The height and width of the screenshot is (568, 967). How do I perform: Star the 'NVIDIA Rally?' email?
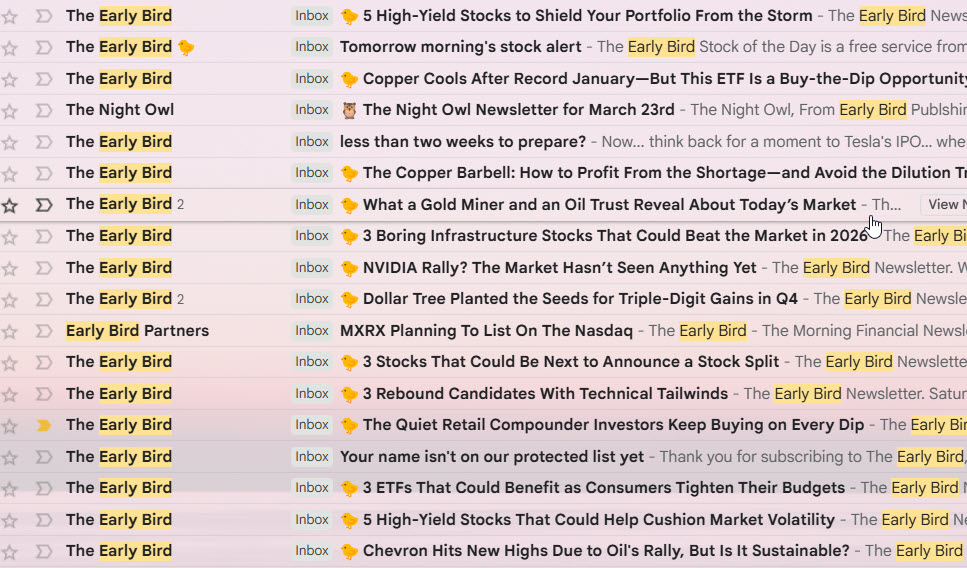10,268
